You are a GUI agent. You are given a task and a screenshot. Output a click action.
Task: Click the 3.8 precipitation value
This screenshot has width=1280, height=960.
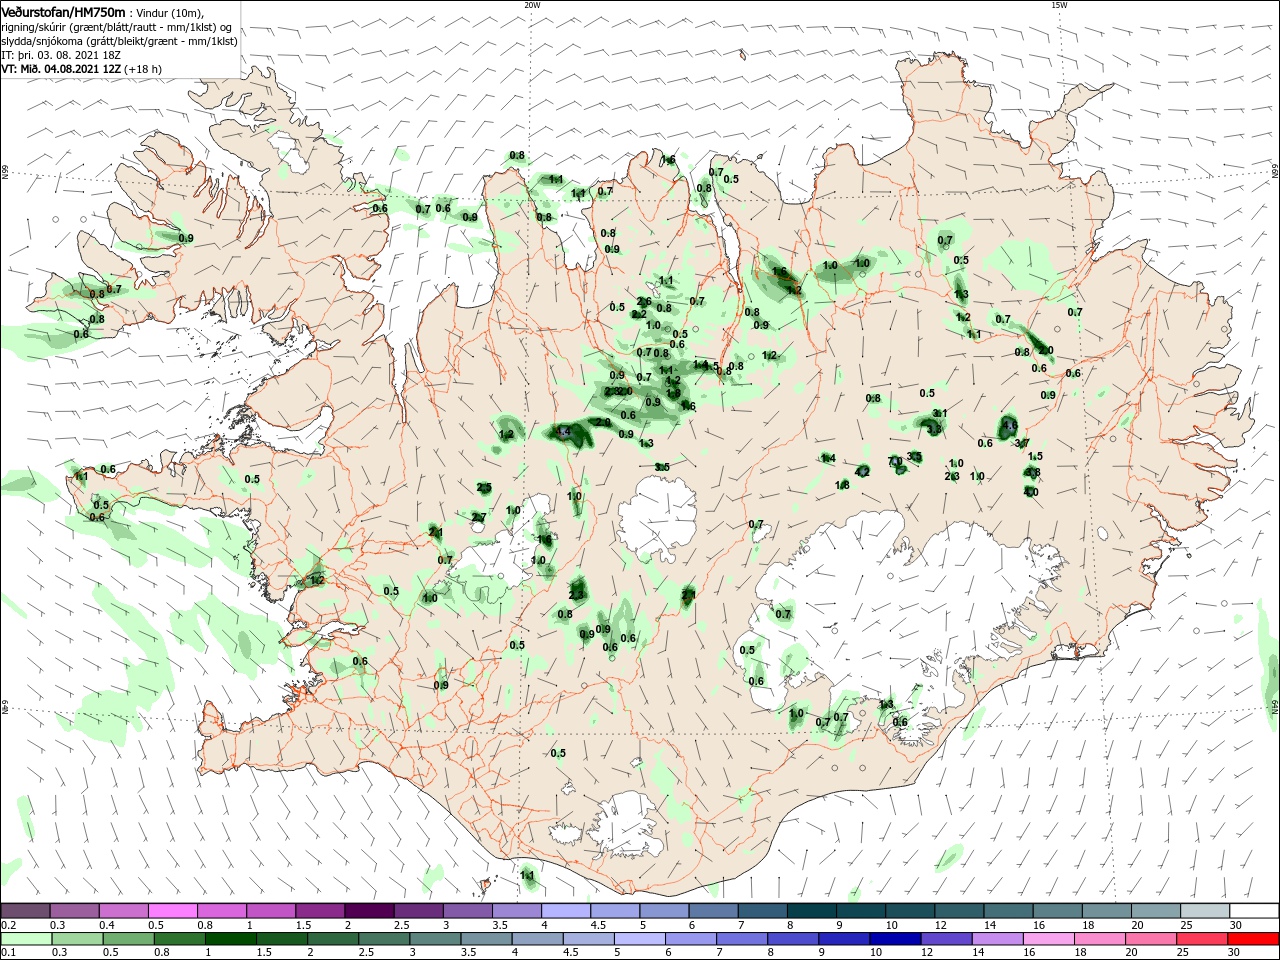tap(1033, 473)
